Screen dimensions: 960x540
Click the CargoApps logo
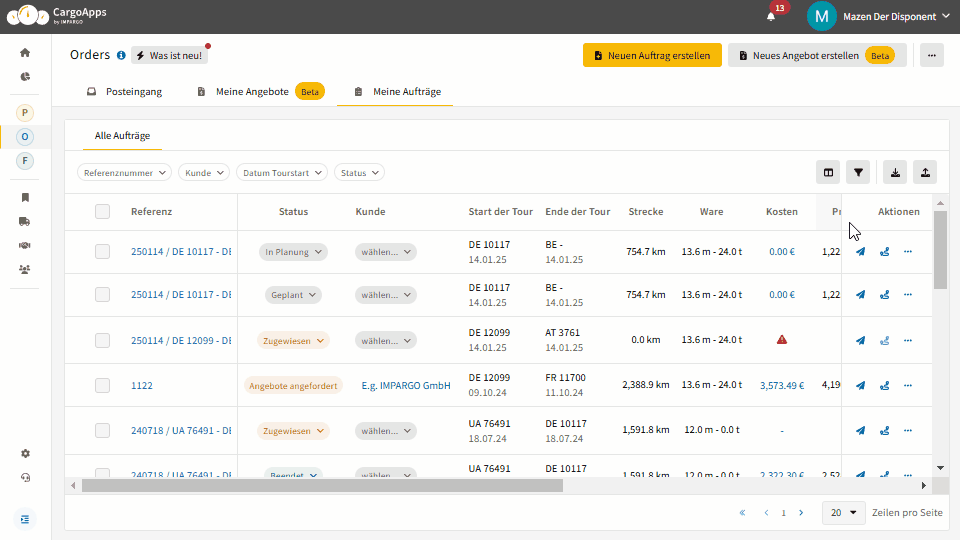(56, 15)
